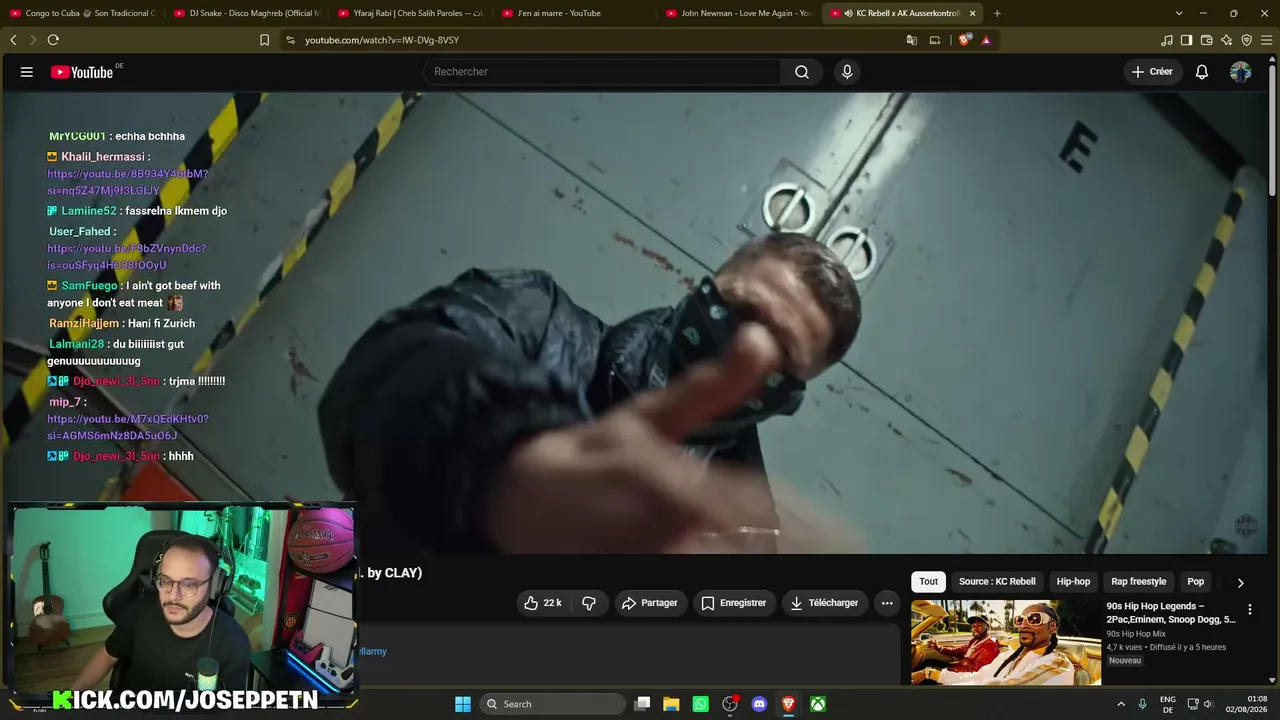This screenshot has width=1280, height=720.
Task: Open the Brave Wallet icon
Action: (1206, 40)
